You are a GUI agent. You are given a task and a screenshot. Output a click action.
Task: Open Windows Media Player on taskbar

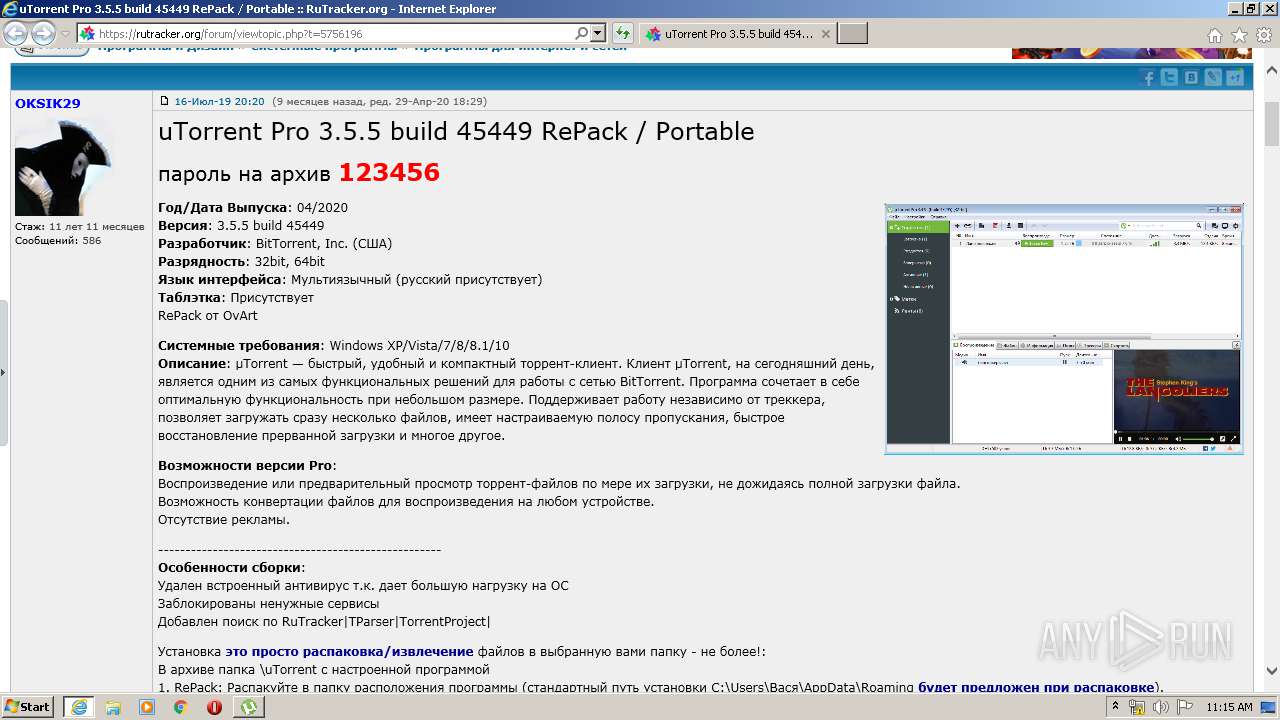(147, 707)
